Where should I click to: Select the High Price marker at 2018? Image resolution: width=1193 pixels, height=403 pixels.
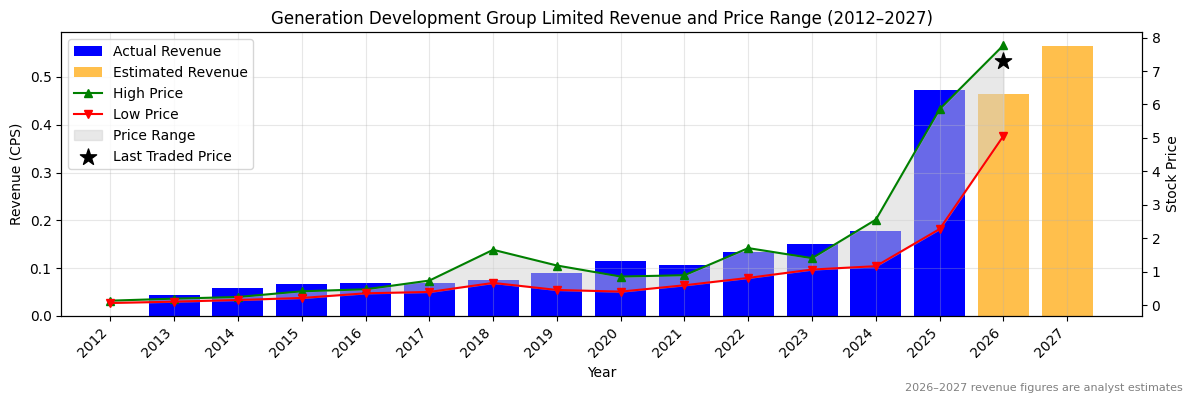(493, 250)
